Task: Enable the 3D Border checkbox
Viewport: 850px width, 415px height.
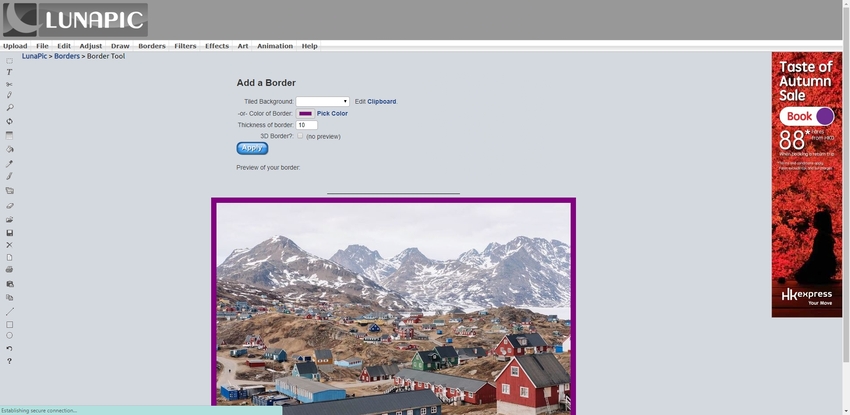Action: point(300,135)
